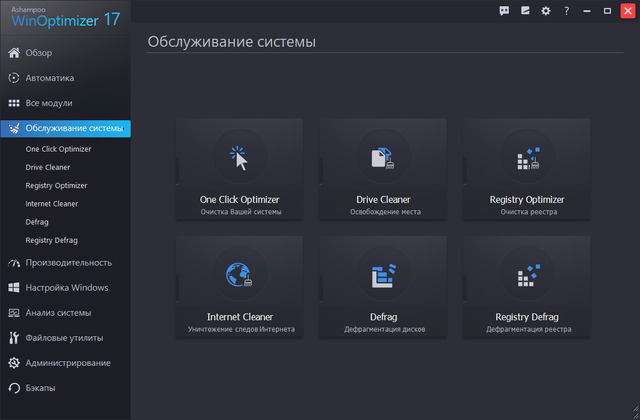Expand the Производительность category
This screenshot has height=420, width=640.
coord(68,263)
